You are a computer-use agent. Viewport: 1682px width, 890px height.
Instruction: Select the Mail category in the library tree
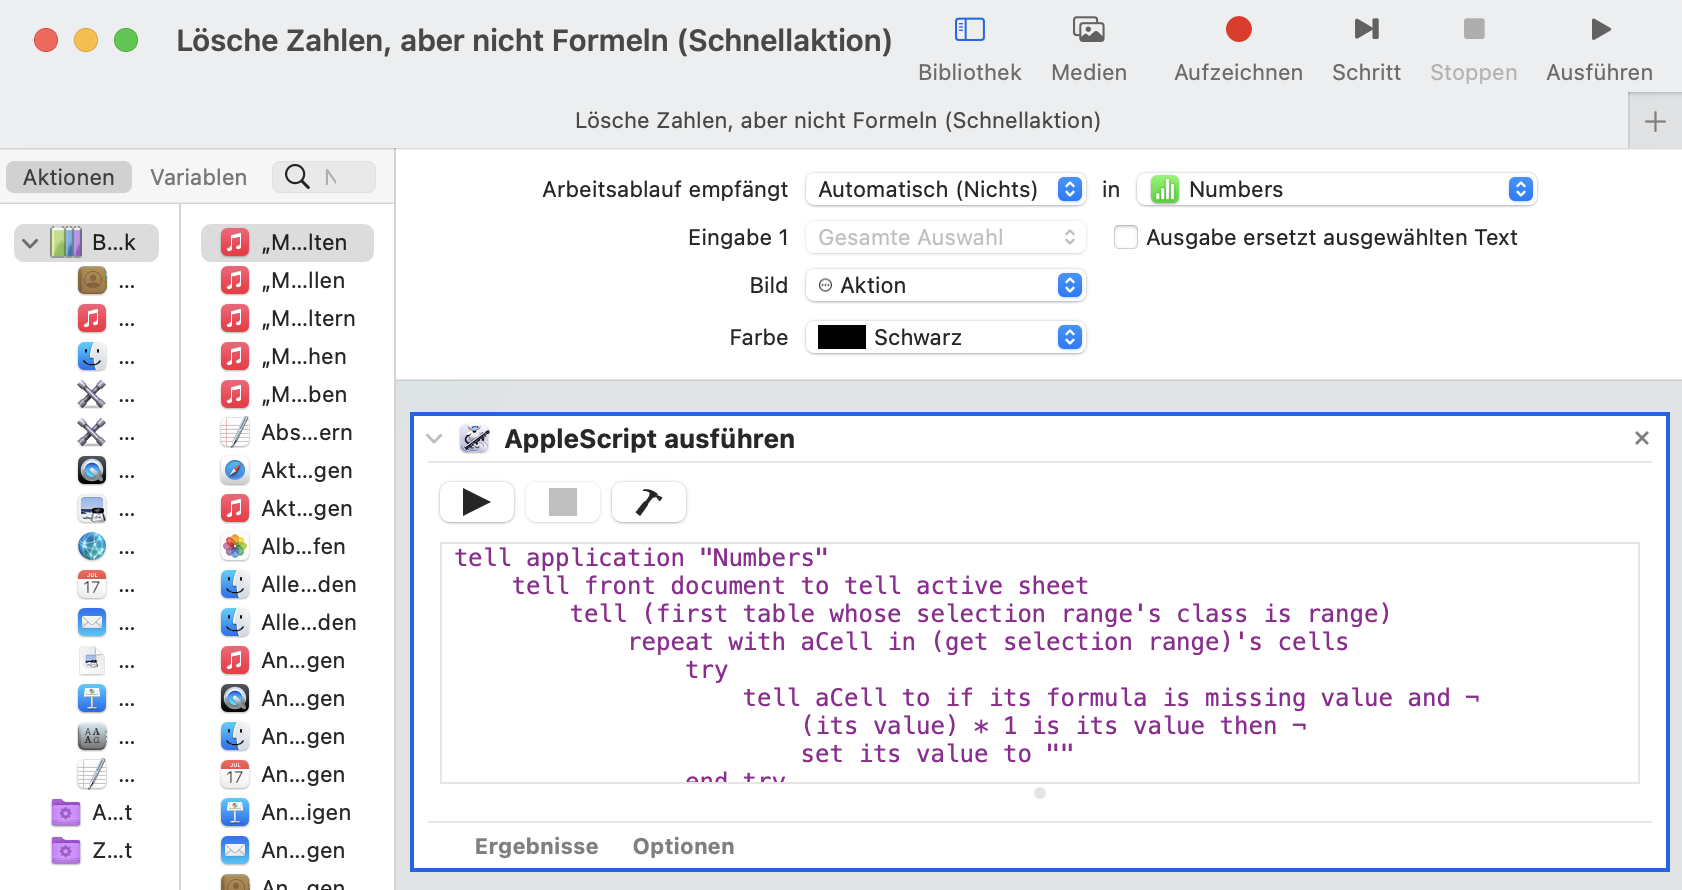click(x=92, y=623)
